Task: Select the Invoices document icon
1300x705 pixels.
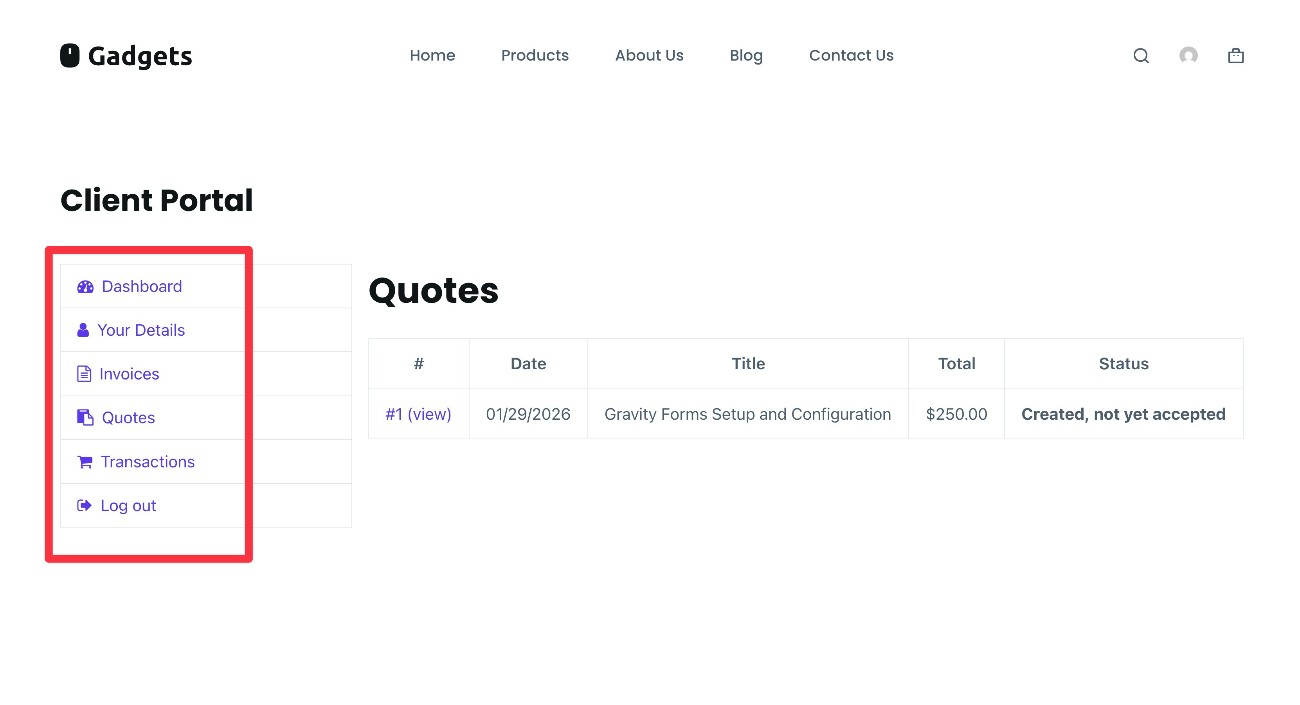Action: [x=83, y=373]
